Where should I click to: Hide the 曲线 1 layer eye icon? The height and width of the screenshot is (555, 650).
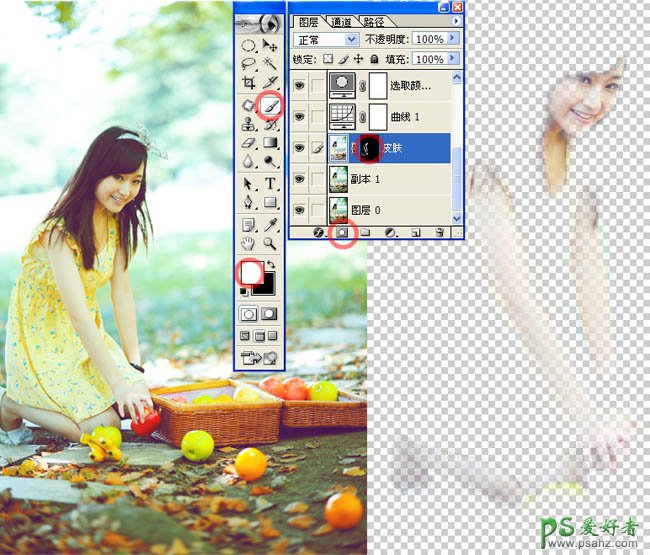[x=300, y=118]
